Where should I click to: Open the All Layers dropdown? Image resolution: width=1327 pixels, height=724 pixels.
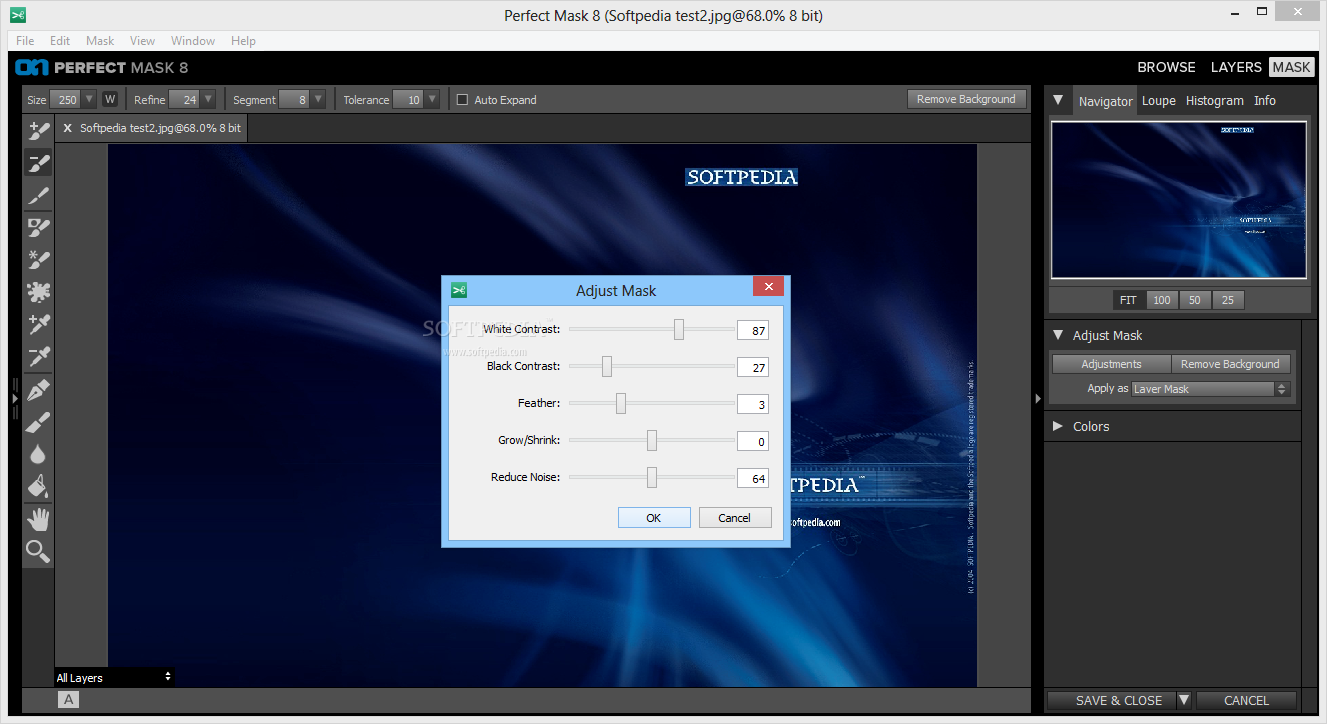click(114, 677)
